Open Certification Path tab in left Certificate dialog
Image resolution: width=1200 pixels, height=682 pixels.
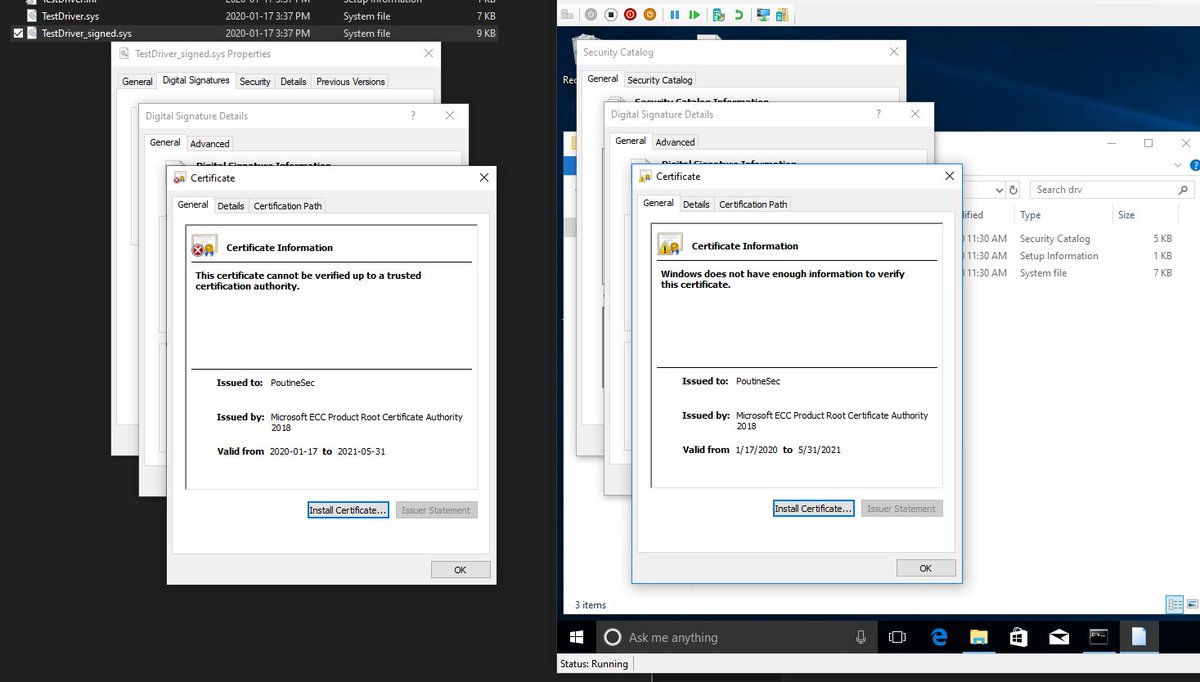[x=288, y=206]
